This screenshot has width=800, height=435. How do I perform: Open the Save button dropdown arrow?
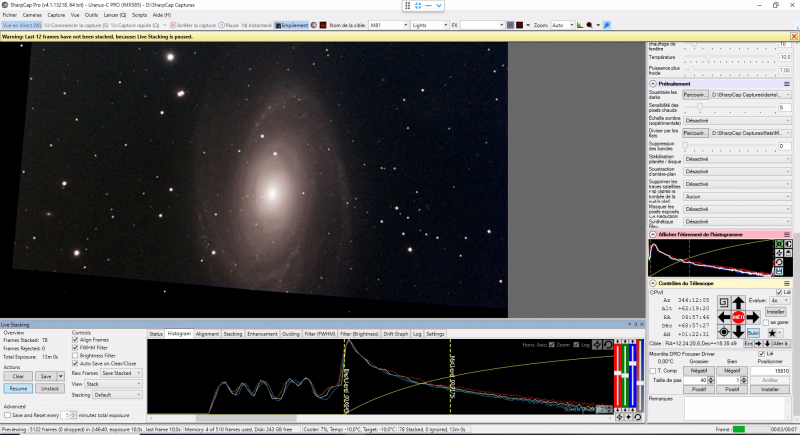(60, 376)
